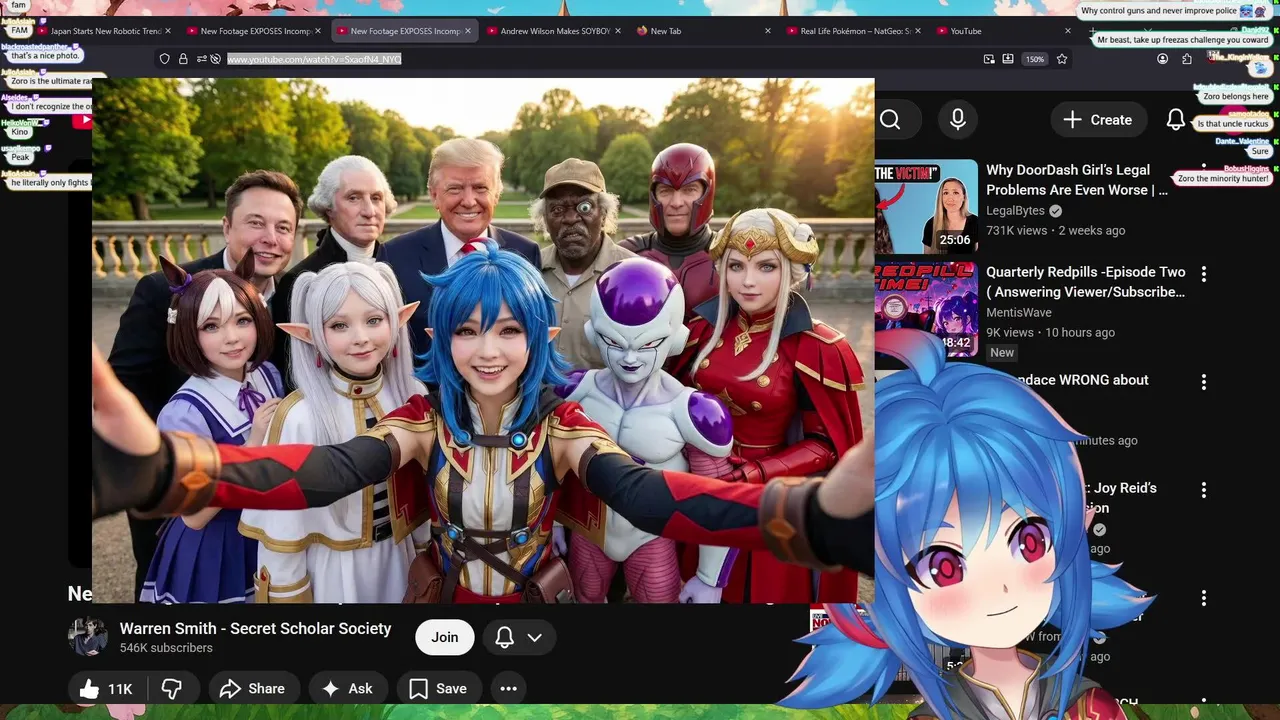Click the Ask button
Screen dimensions: 1280x720
point(347,689)
